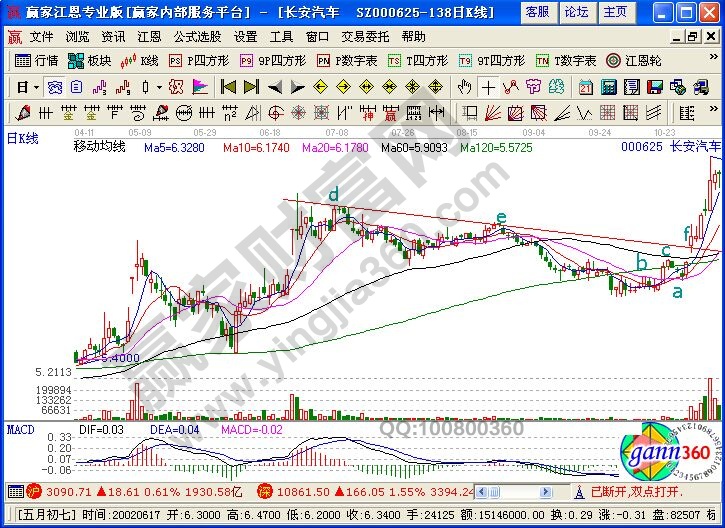Expand the 日 period dropdown arrow
This screenshot has width=725, height=528.
pyautogui.click(x=36, y=87)
